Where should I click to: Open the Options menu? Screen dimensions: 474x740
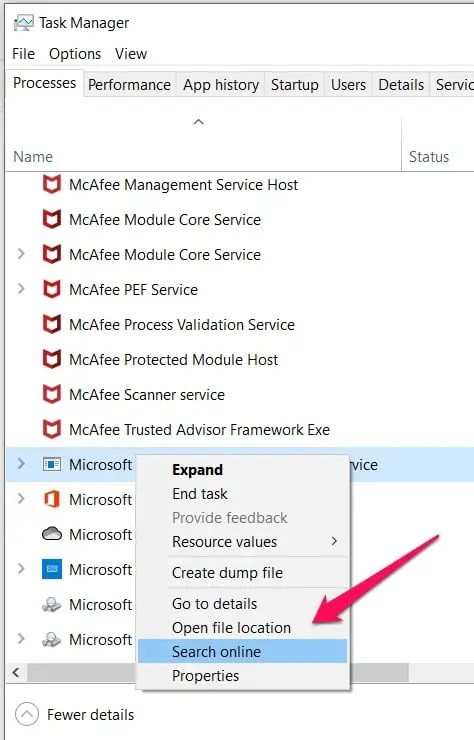75,54
